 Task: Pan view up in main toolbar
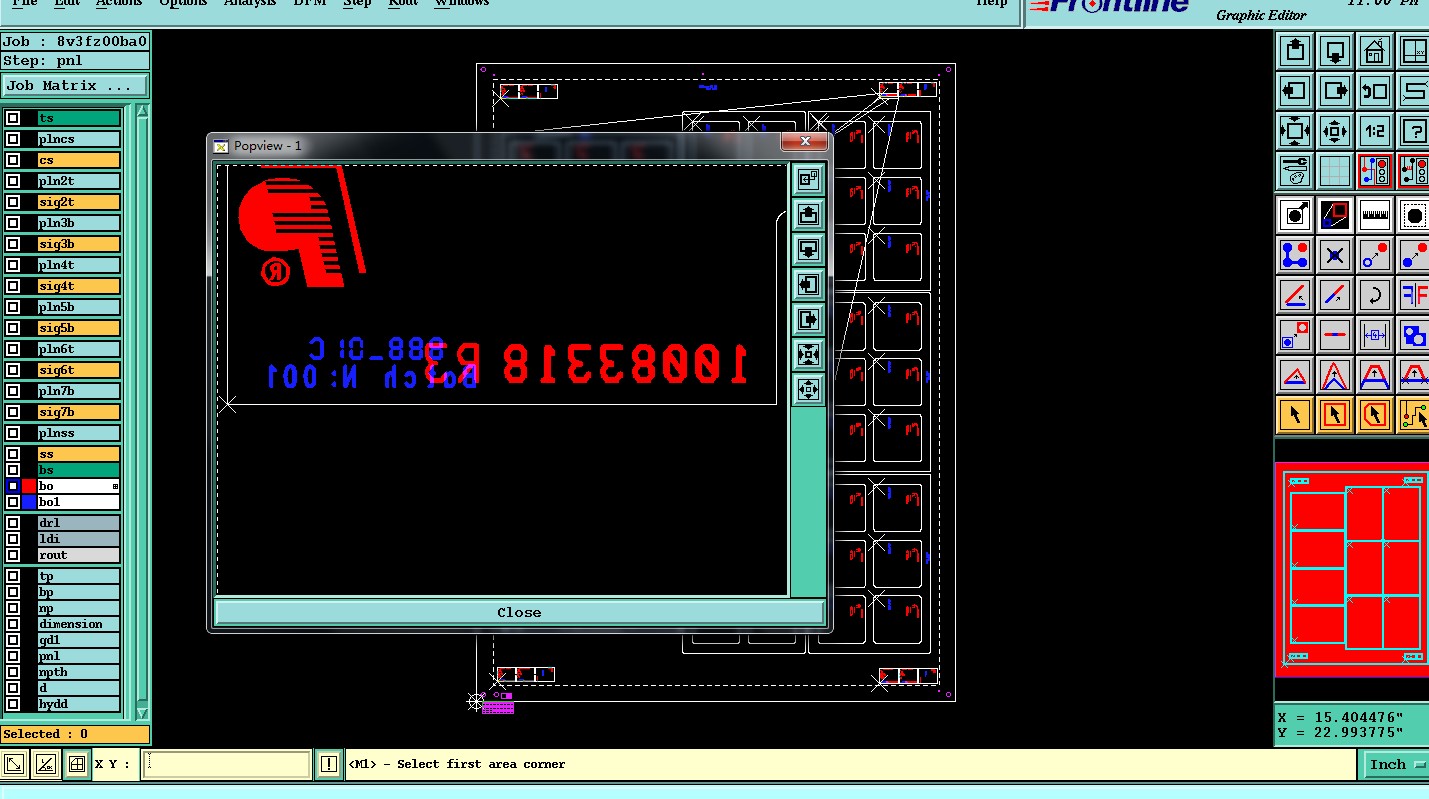[1295, 50]
